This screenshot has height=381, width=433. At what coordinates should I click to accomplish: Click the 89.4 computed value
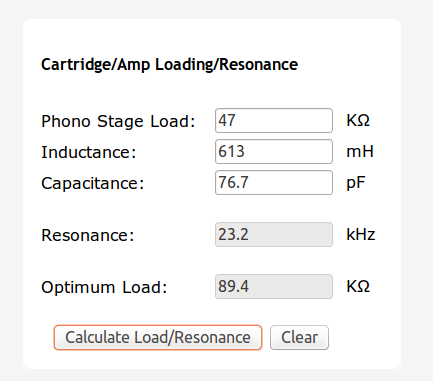point(233,286)
